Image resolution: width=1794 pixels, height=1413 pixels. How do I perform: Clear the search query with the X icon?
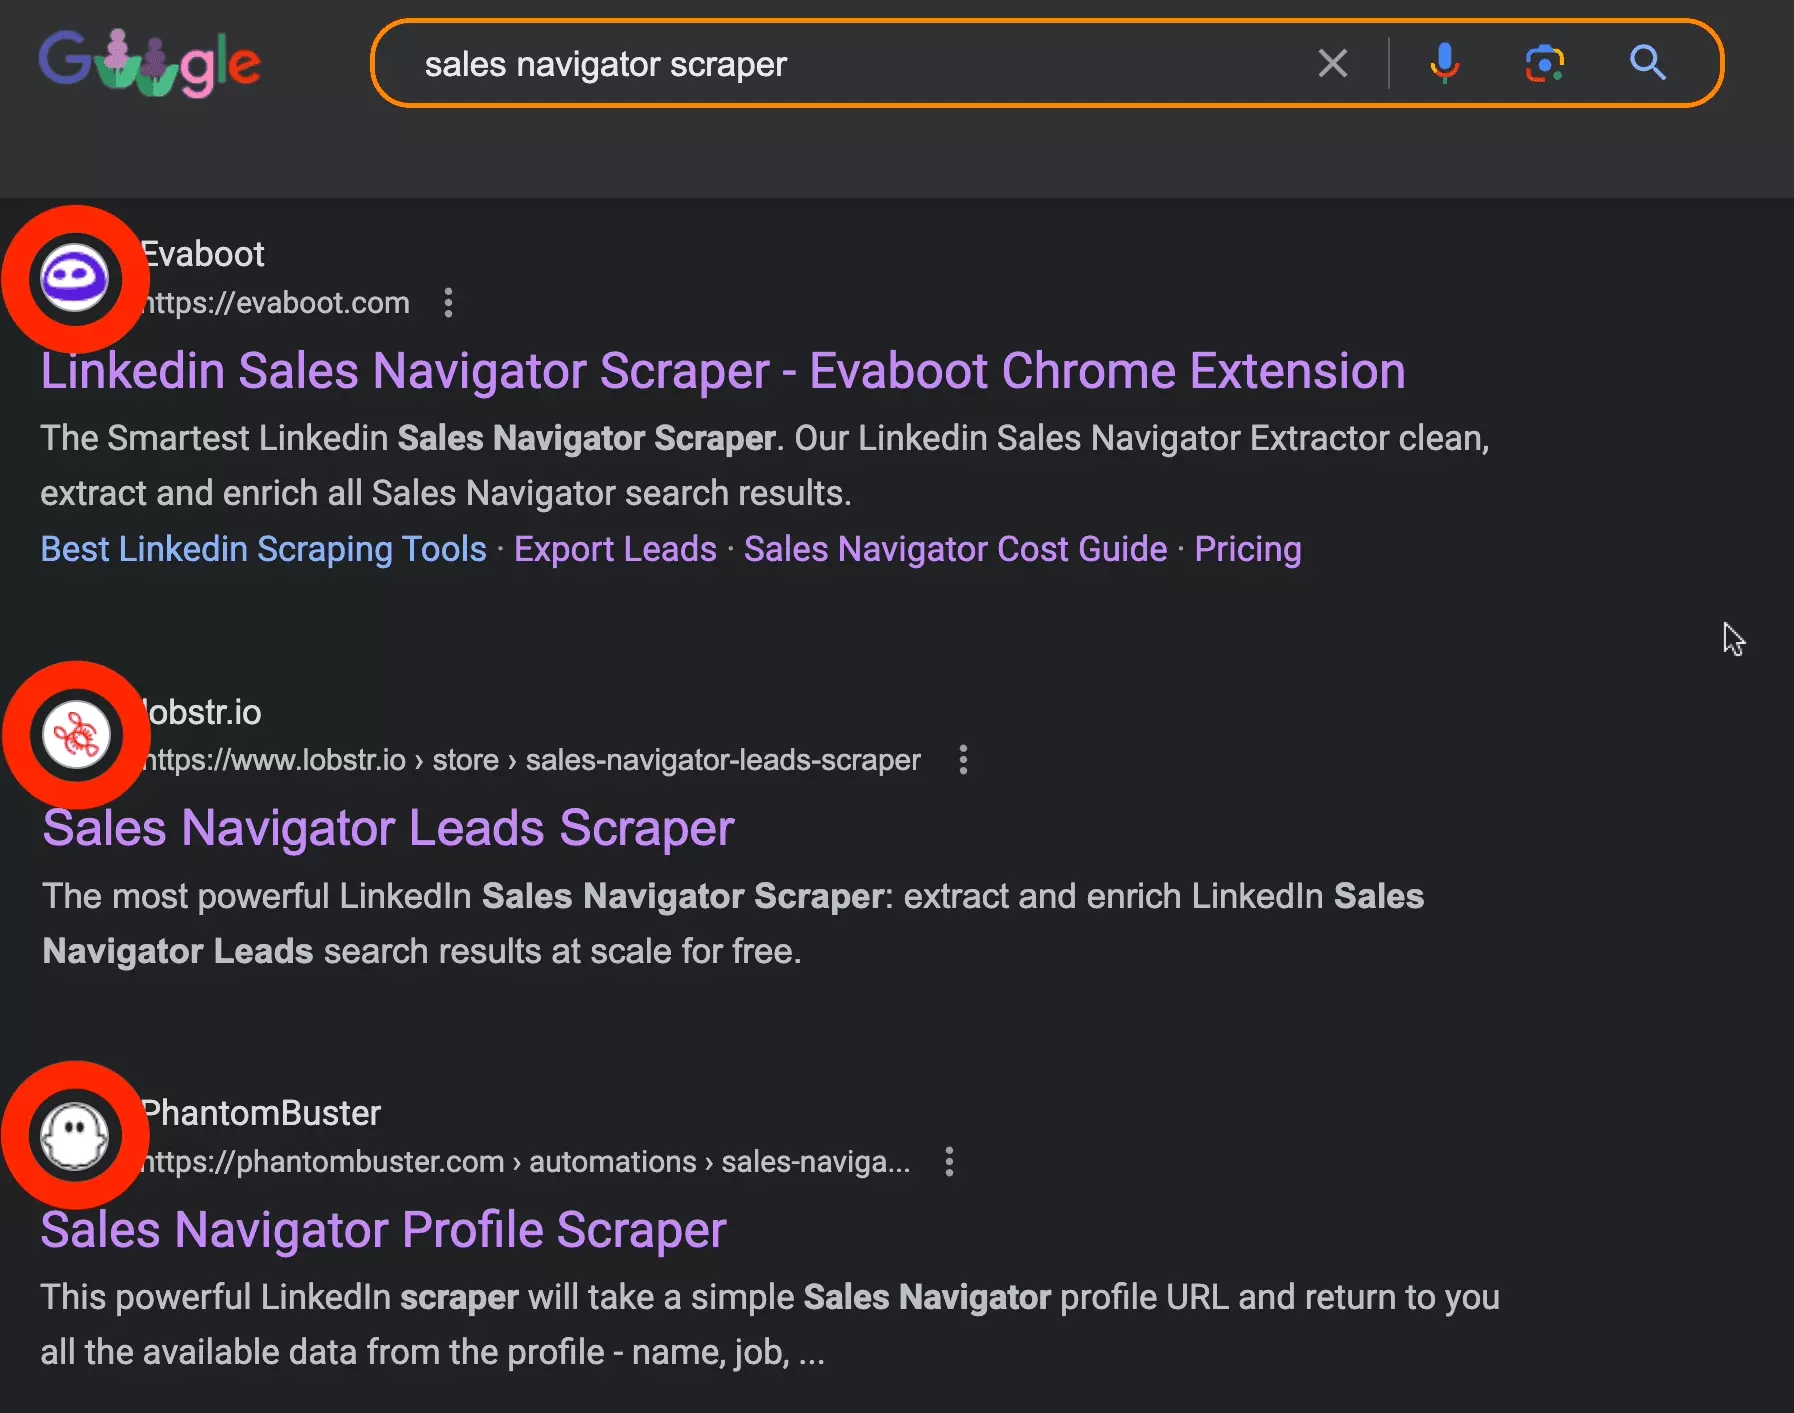(x=1333, y=63)
